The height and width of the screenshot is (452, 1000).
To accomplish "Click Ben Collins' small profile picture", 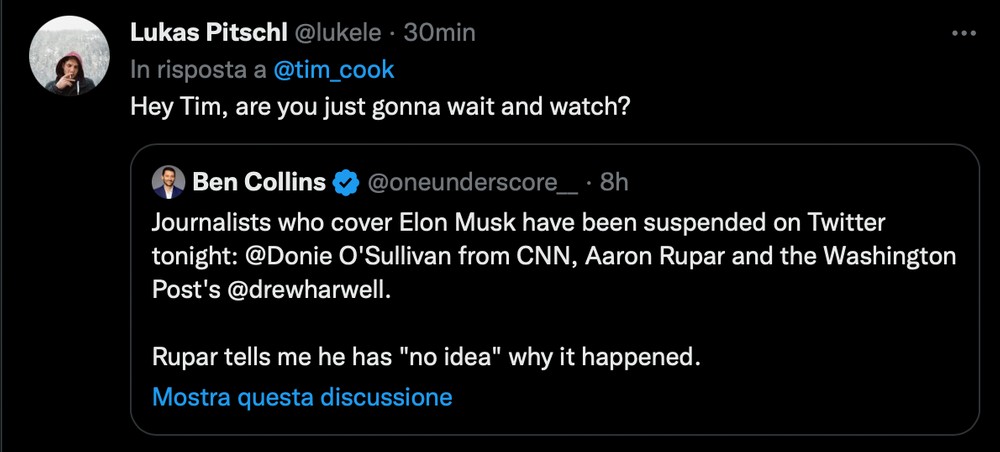I will (x=167, y=182).
